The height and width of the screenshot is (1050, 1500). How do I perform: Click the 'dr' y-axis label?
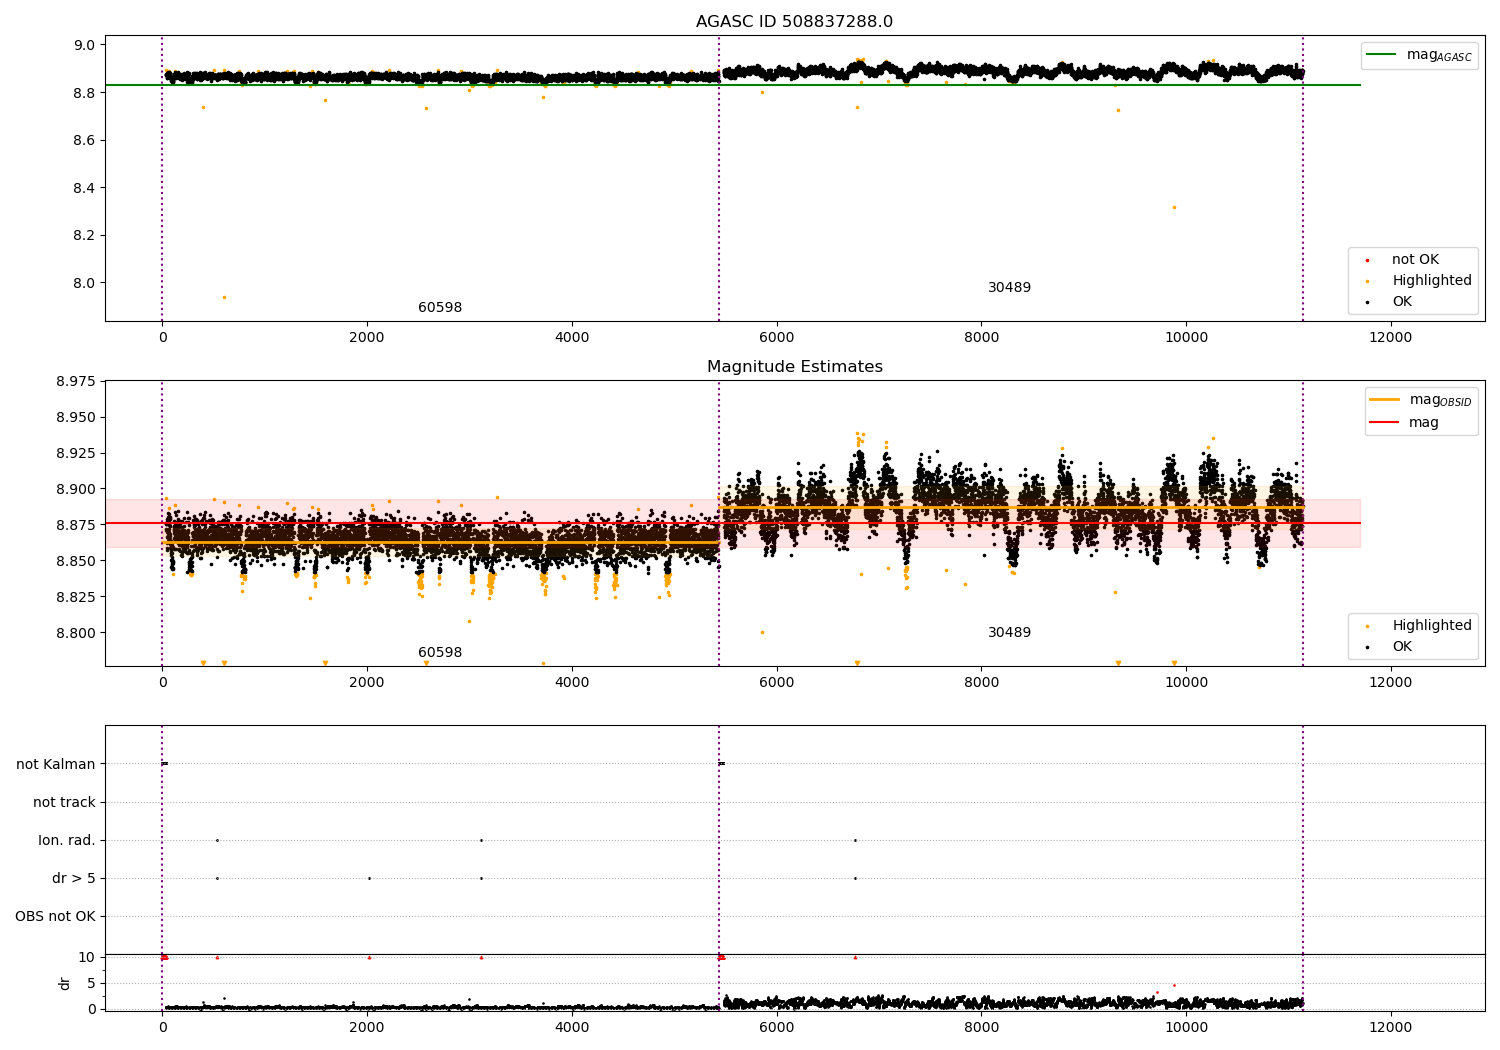click(65, 983)
